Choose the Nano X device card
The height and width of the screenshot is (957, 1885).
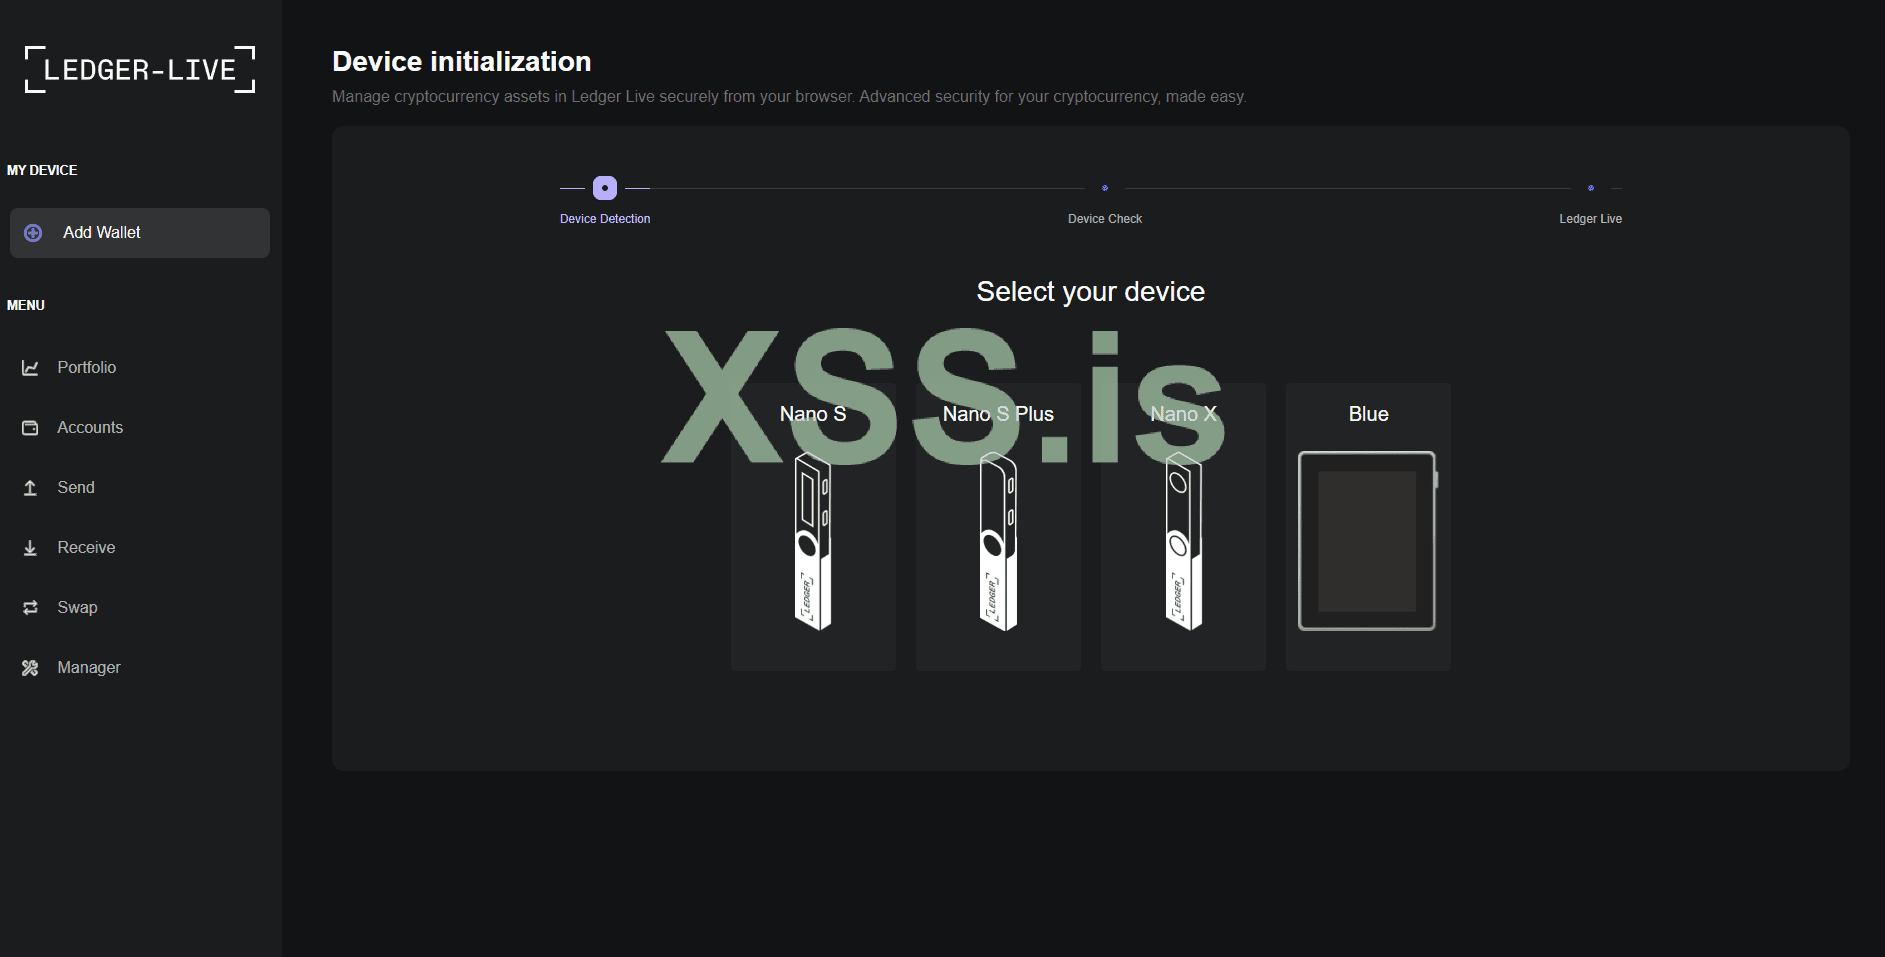[1183, 526]
